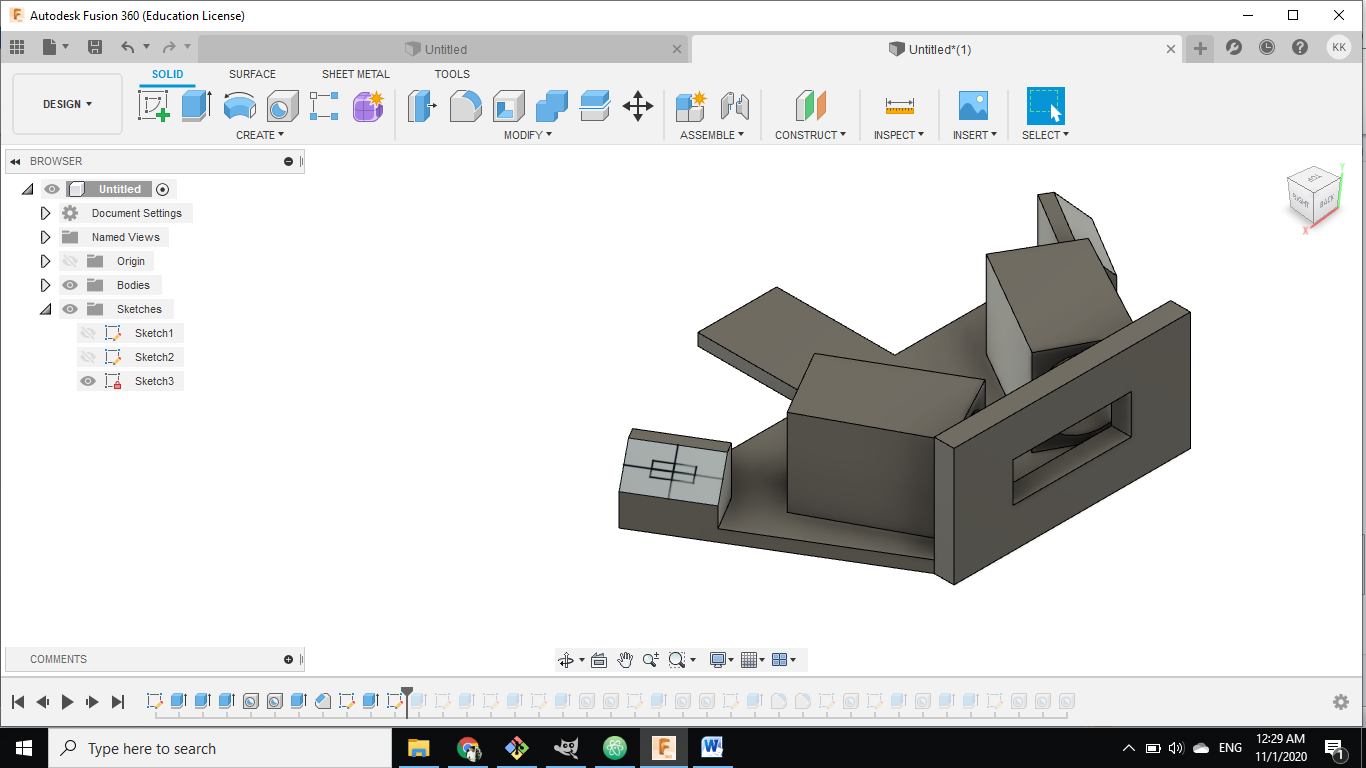Click the Joint tool icon

point(735,105)
